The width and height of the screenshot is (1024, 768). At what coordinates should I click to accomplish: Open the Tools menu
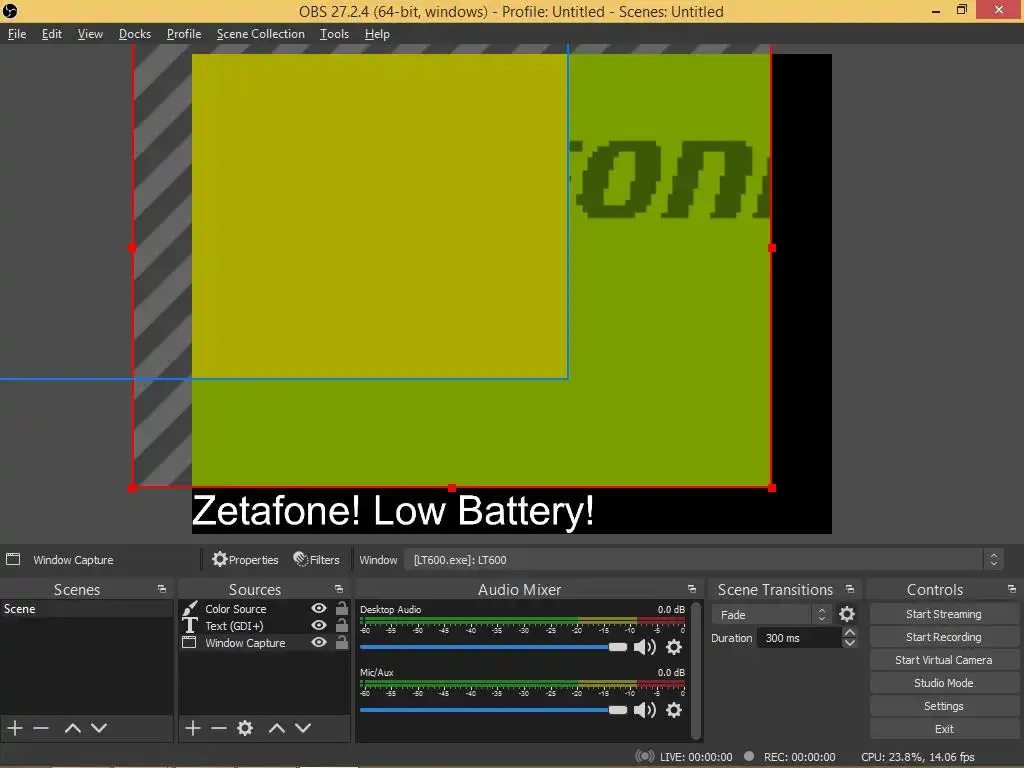334,34
